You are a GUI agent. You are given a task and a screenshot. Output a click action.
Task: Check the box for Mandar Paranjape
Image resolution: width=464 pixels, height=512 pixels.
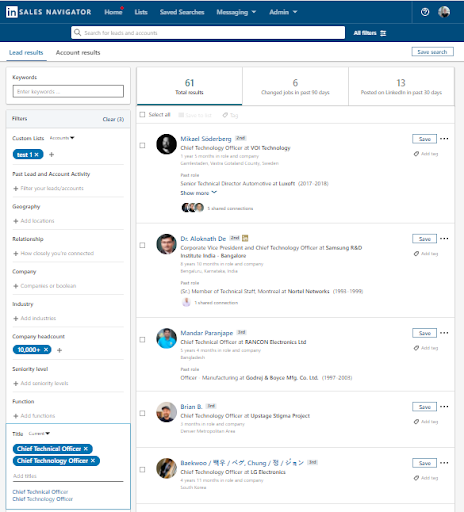tap(142, 339)
